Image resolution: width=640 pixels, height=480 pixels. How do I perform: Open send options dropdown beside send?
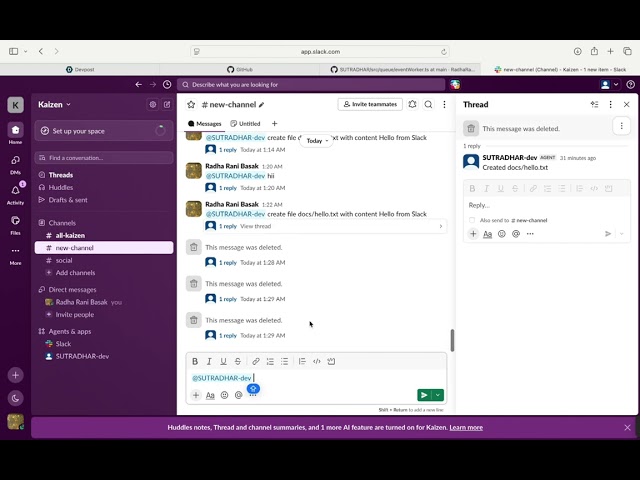point(438,395)
